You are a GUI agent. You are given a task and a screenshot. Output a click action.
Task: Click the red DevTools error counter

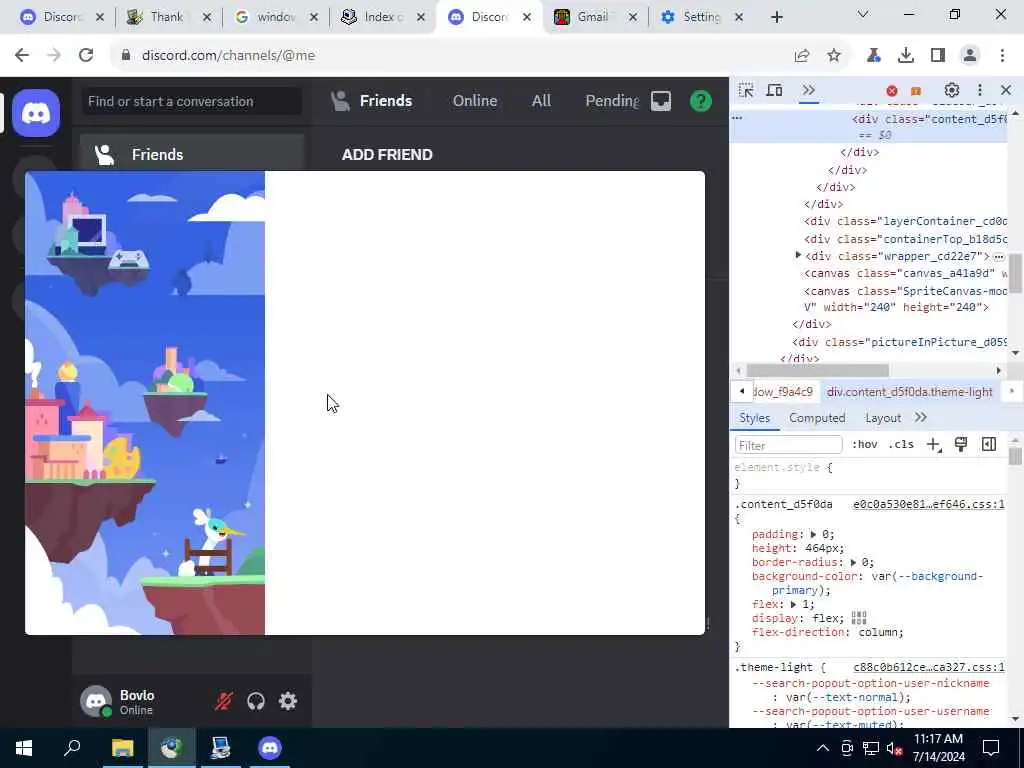click(891, 91)
